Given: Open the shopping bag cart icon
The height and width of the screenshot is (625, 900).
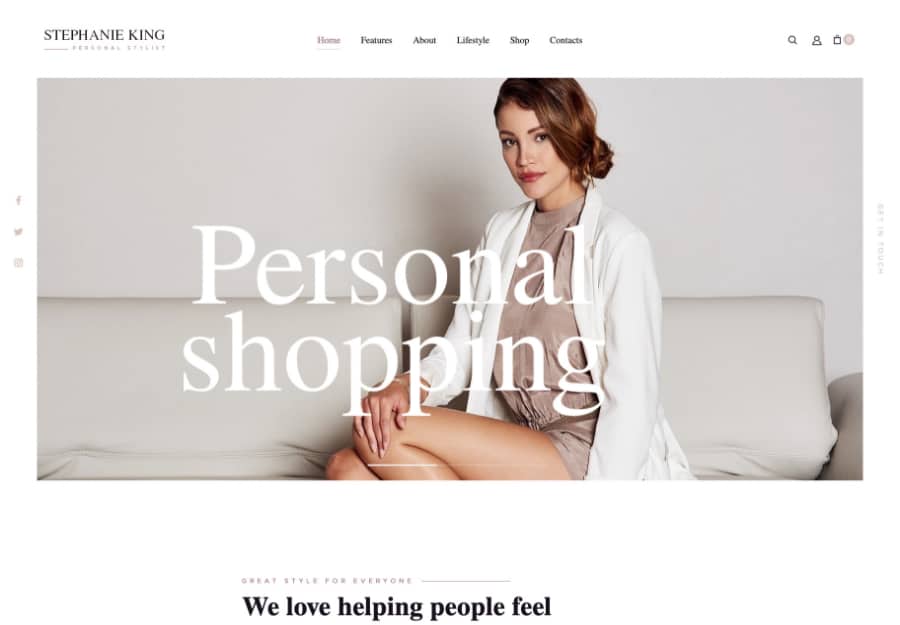Looking at the screenshot, I should [x=837, y=40].
